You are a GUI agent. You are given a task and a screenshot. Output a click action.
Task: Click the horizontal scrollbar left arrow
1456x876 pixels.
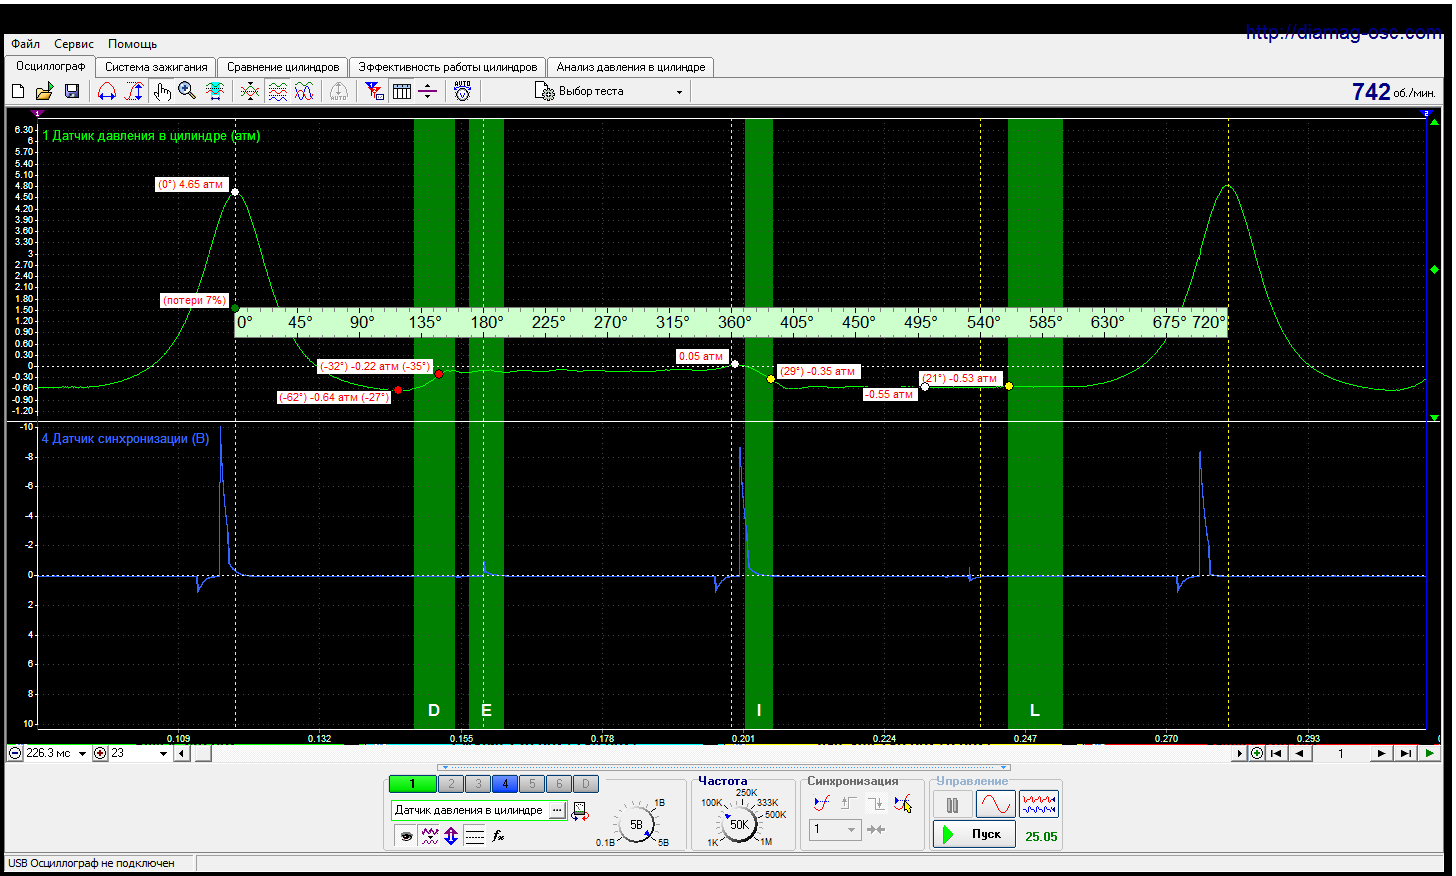[x=181, y=753]
